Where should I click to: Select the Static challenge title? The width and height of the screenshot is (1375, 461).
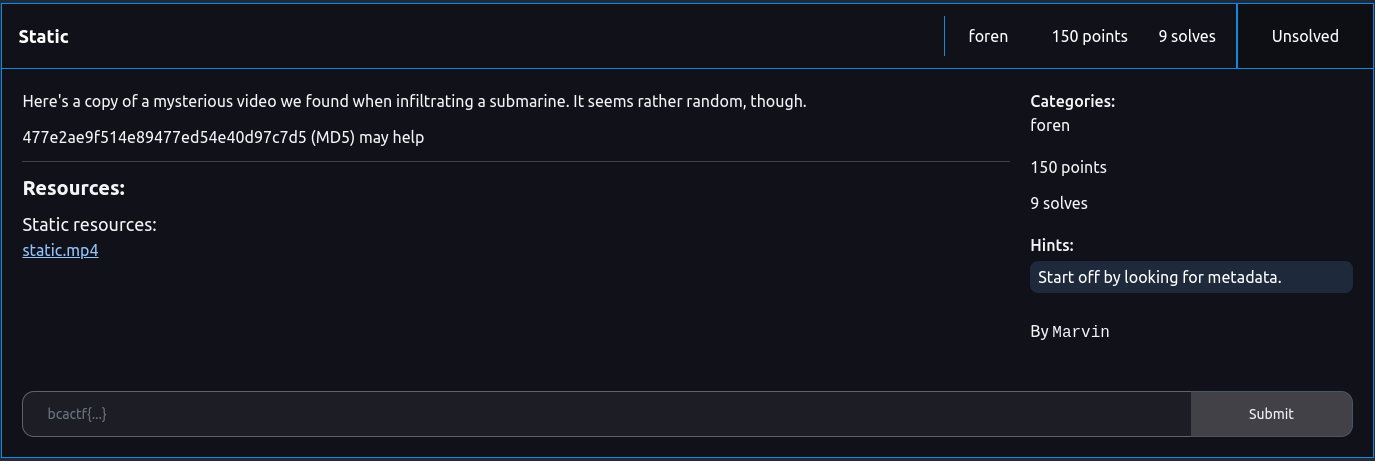(x=44, y=36)
